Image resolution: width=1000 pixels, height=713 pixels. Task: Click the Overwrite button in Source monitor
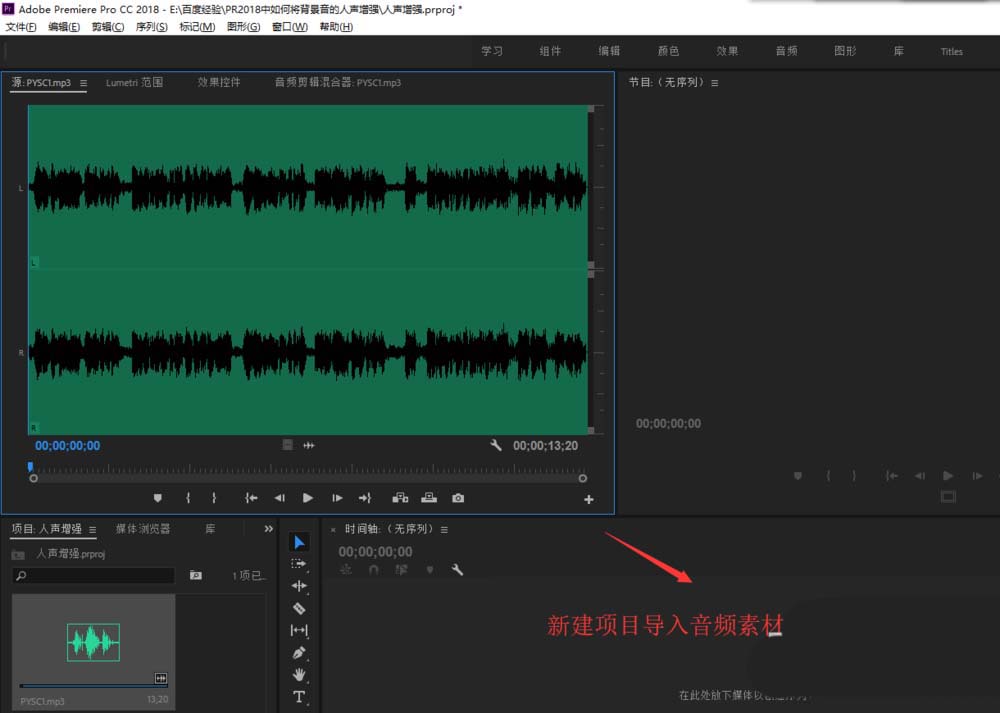(429, 498)
